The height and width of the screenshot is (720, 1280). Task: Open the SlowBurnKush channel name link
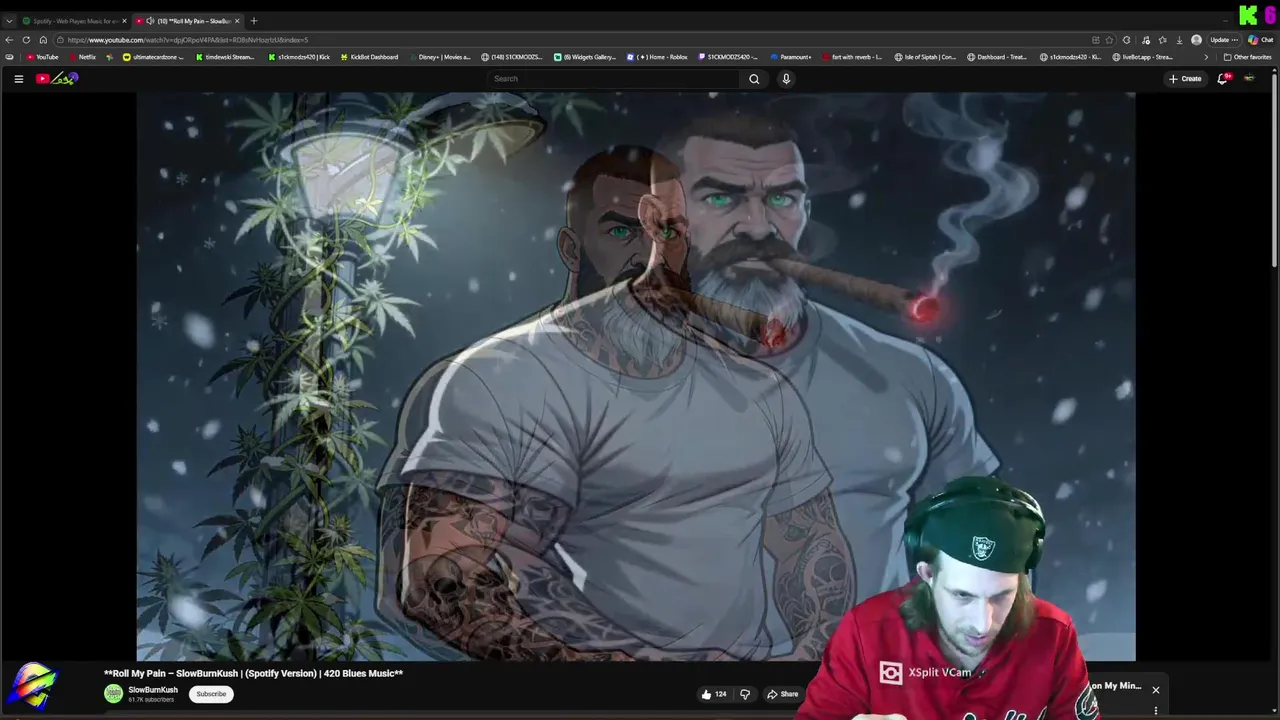(153, 689)
